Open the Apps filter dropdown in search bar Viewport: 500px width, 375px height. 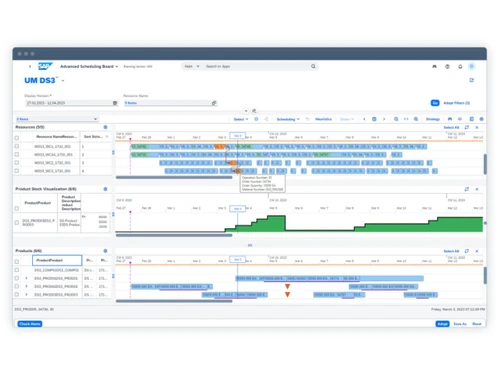click(192, 66)
